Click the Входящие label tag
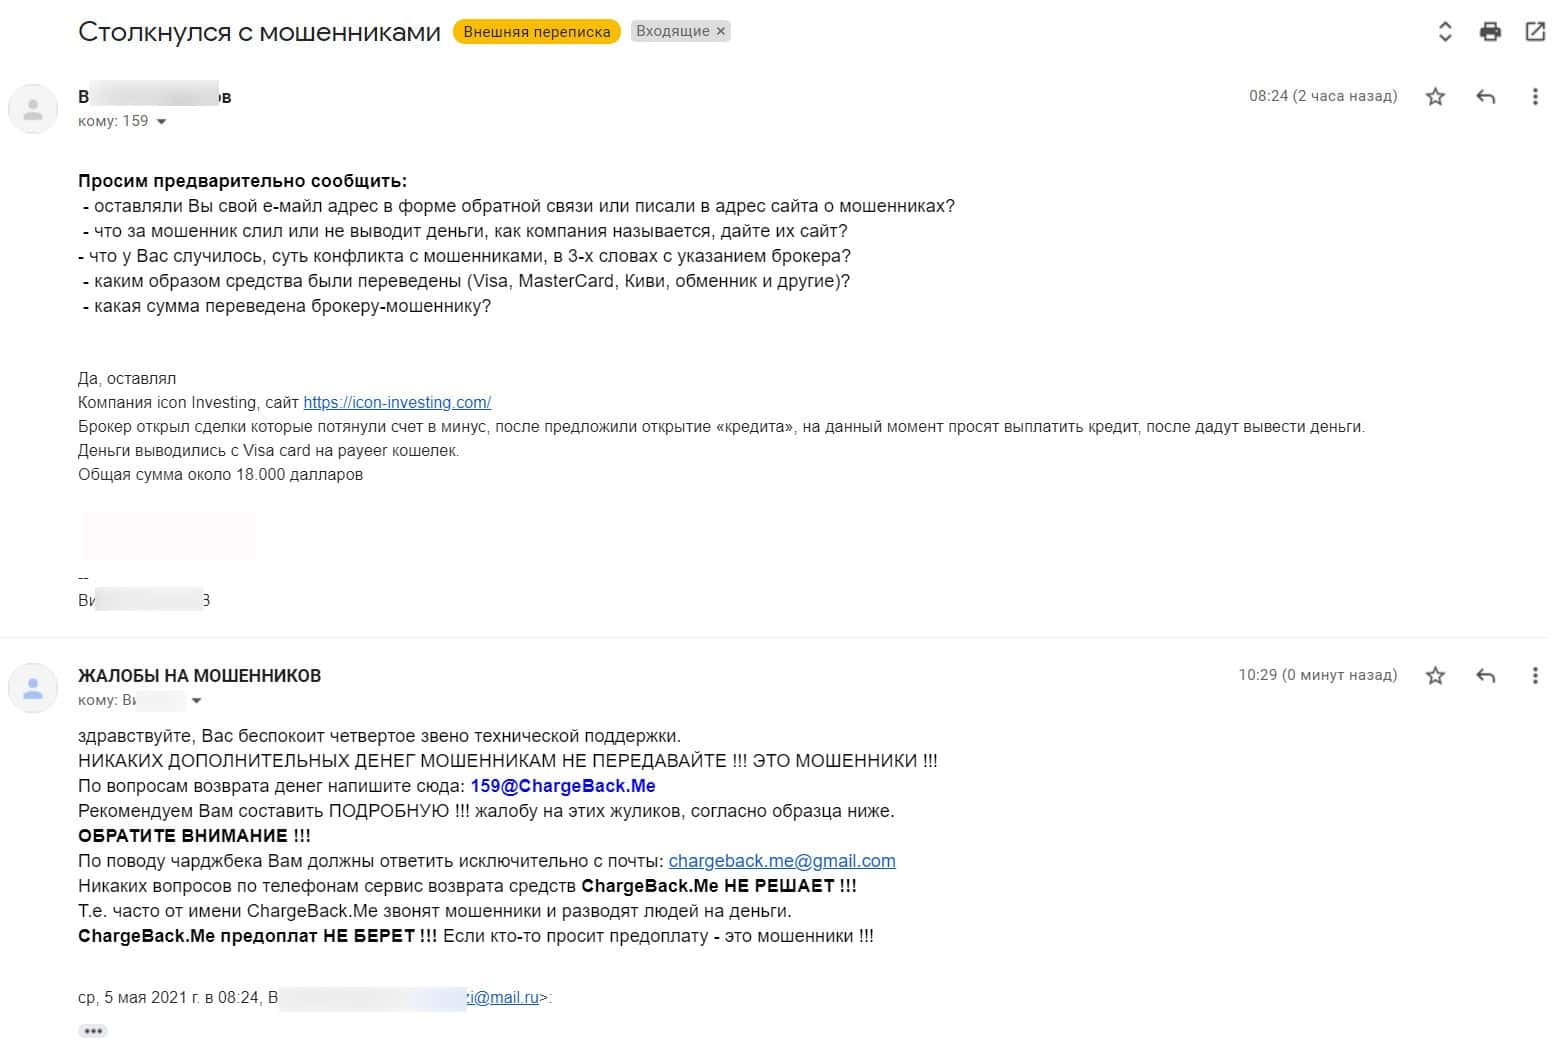Viewport: 1566px width, 1043px height. (672, 32)
